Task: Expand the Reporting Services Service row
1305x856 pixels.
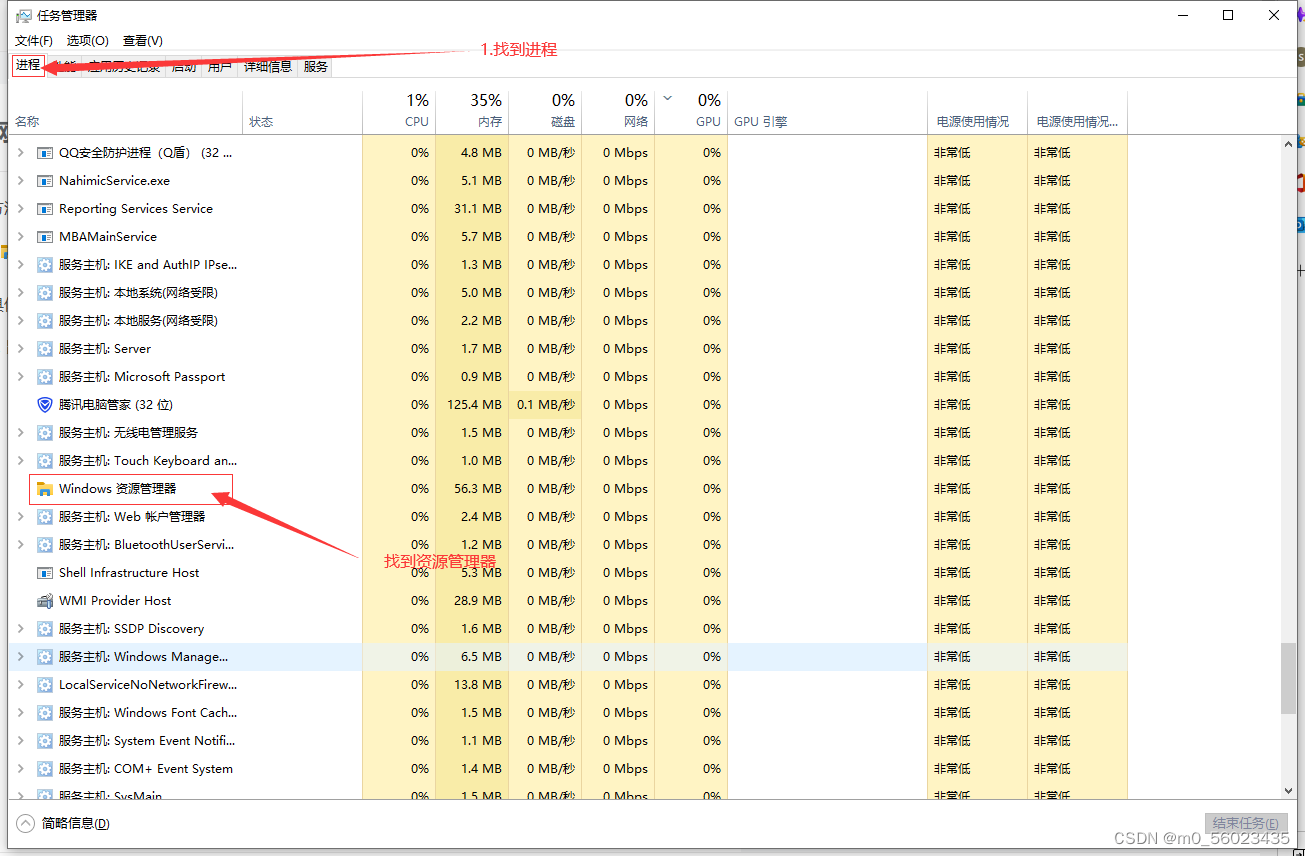Action: 21,209
